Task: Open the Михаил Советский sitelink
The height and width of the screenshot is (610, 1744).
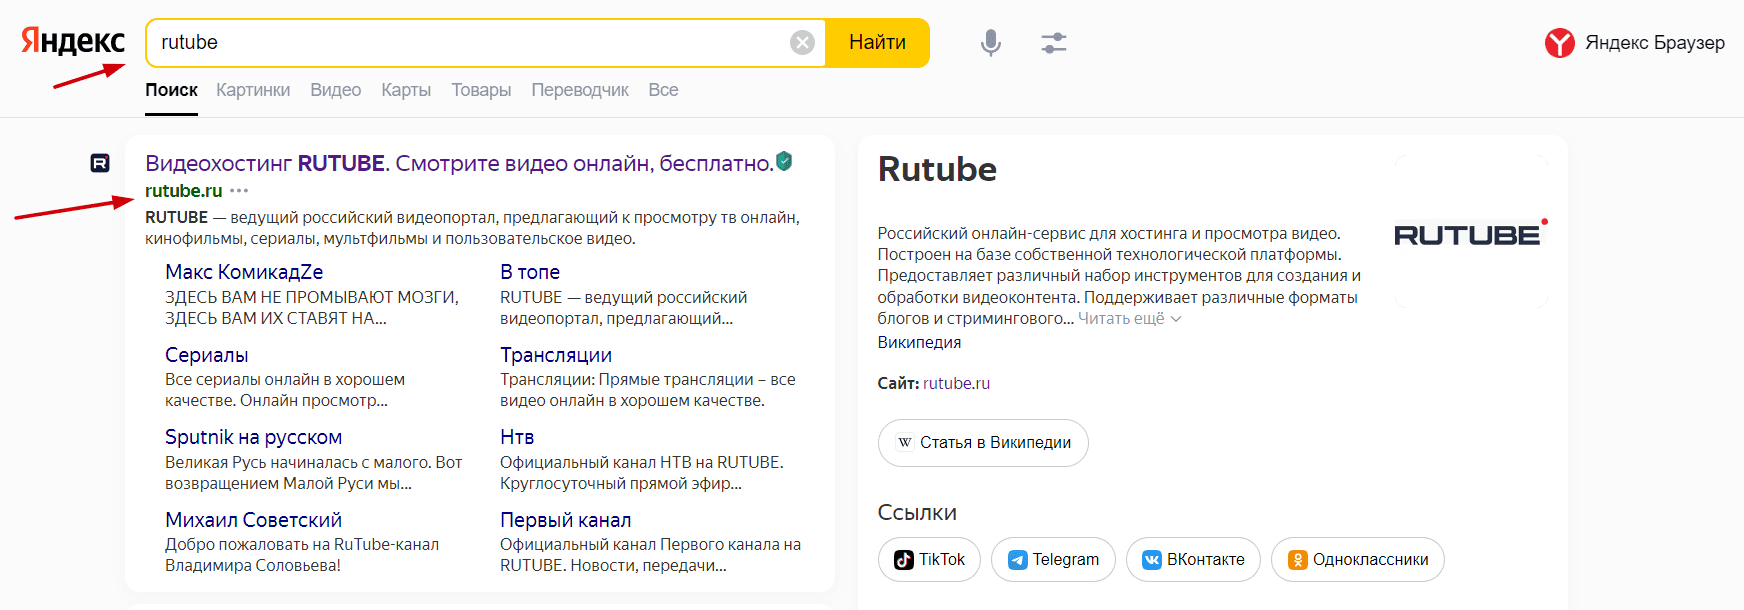Action: click(x=254, y=520)
